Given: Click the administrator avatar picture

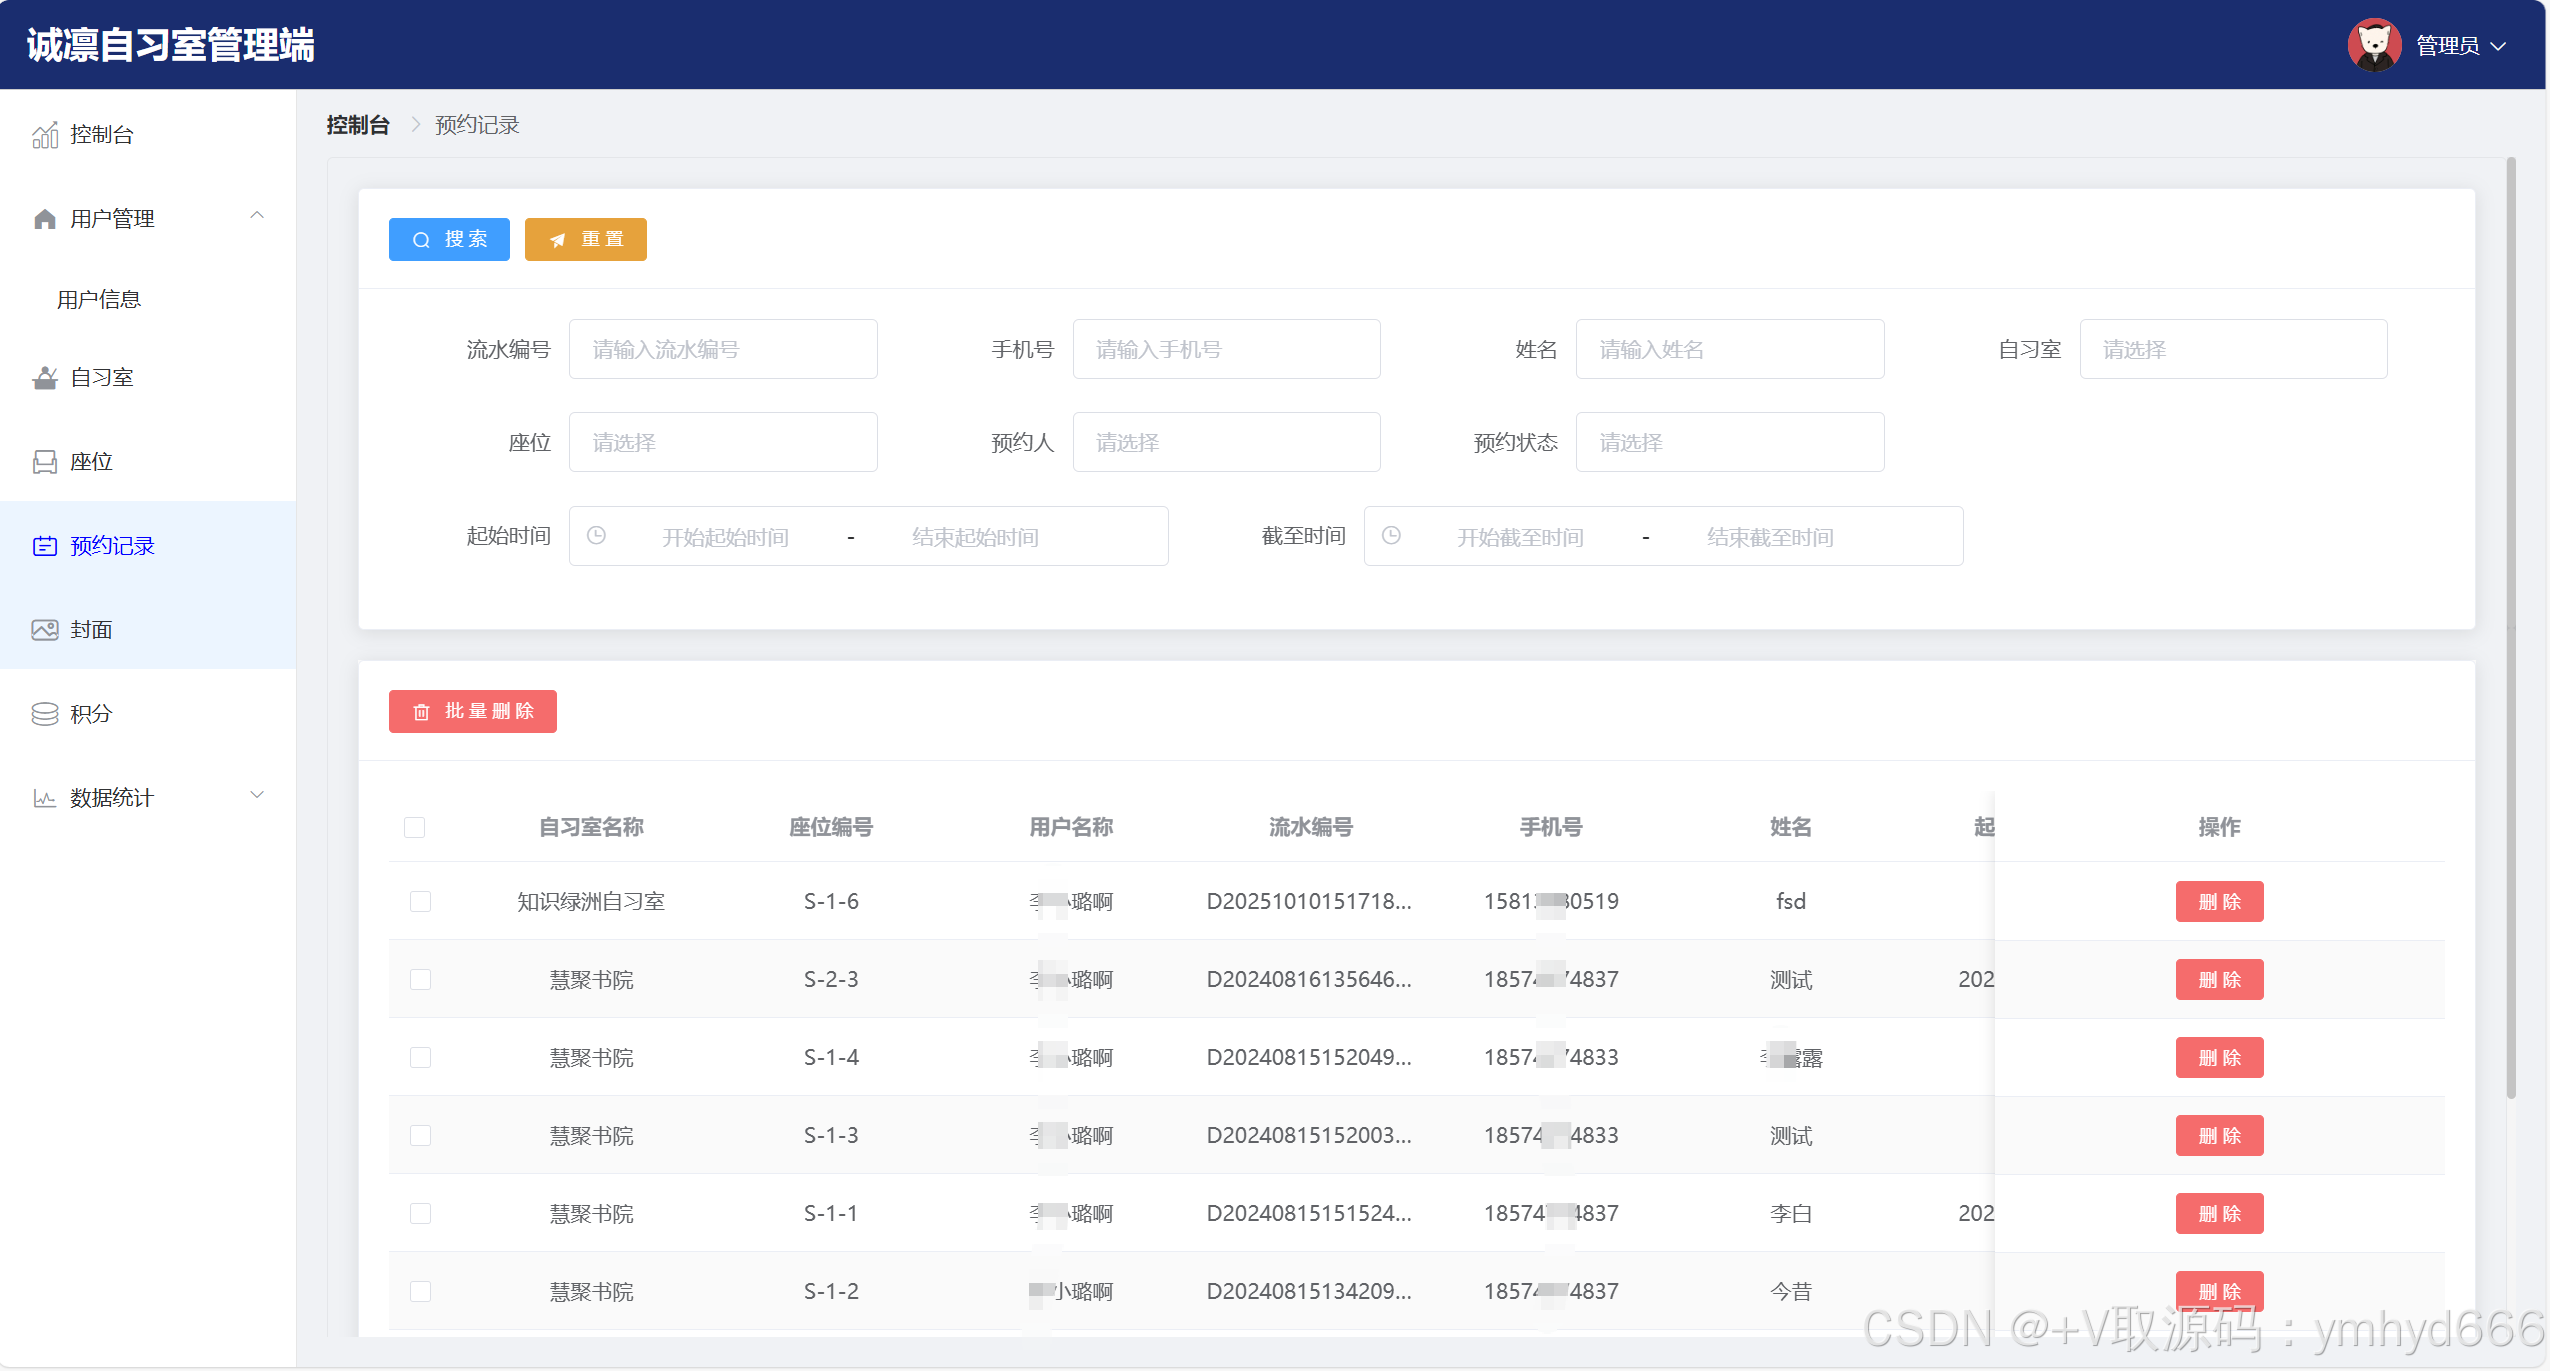Looking at the screenshot, I should point(2374,45).
